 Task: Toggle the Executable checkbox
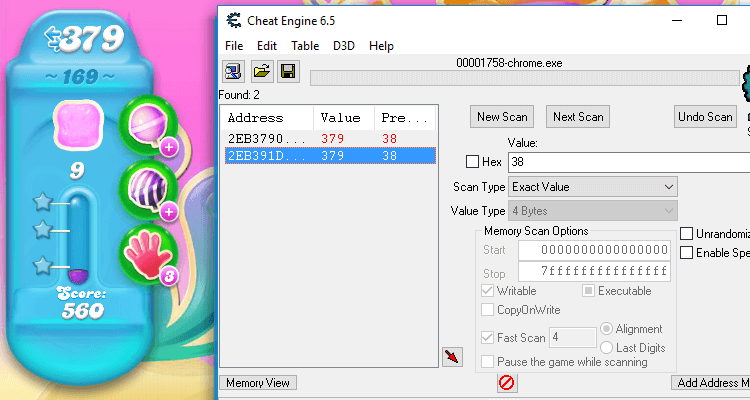[x=588, y=290]
